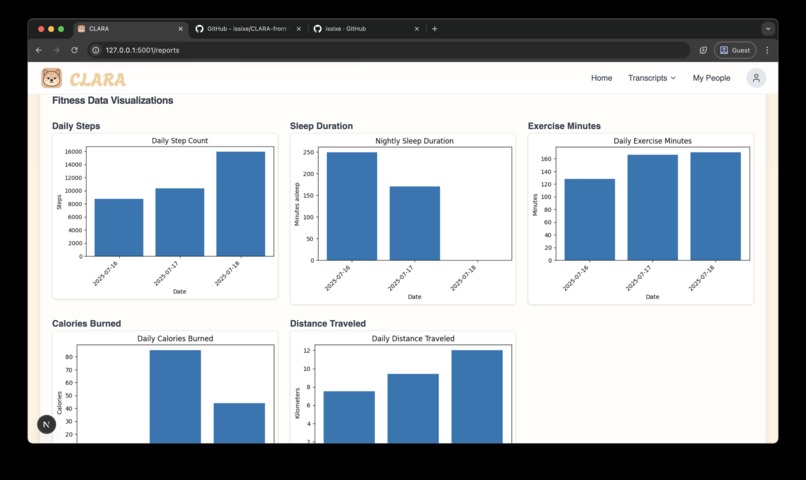The image size is (806, 480).
Task: Click the Nightly Sleep Duration chart
Action: [x=402, y=219]
